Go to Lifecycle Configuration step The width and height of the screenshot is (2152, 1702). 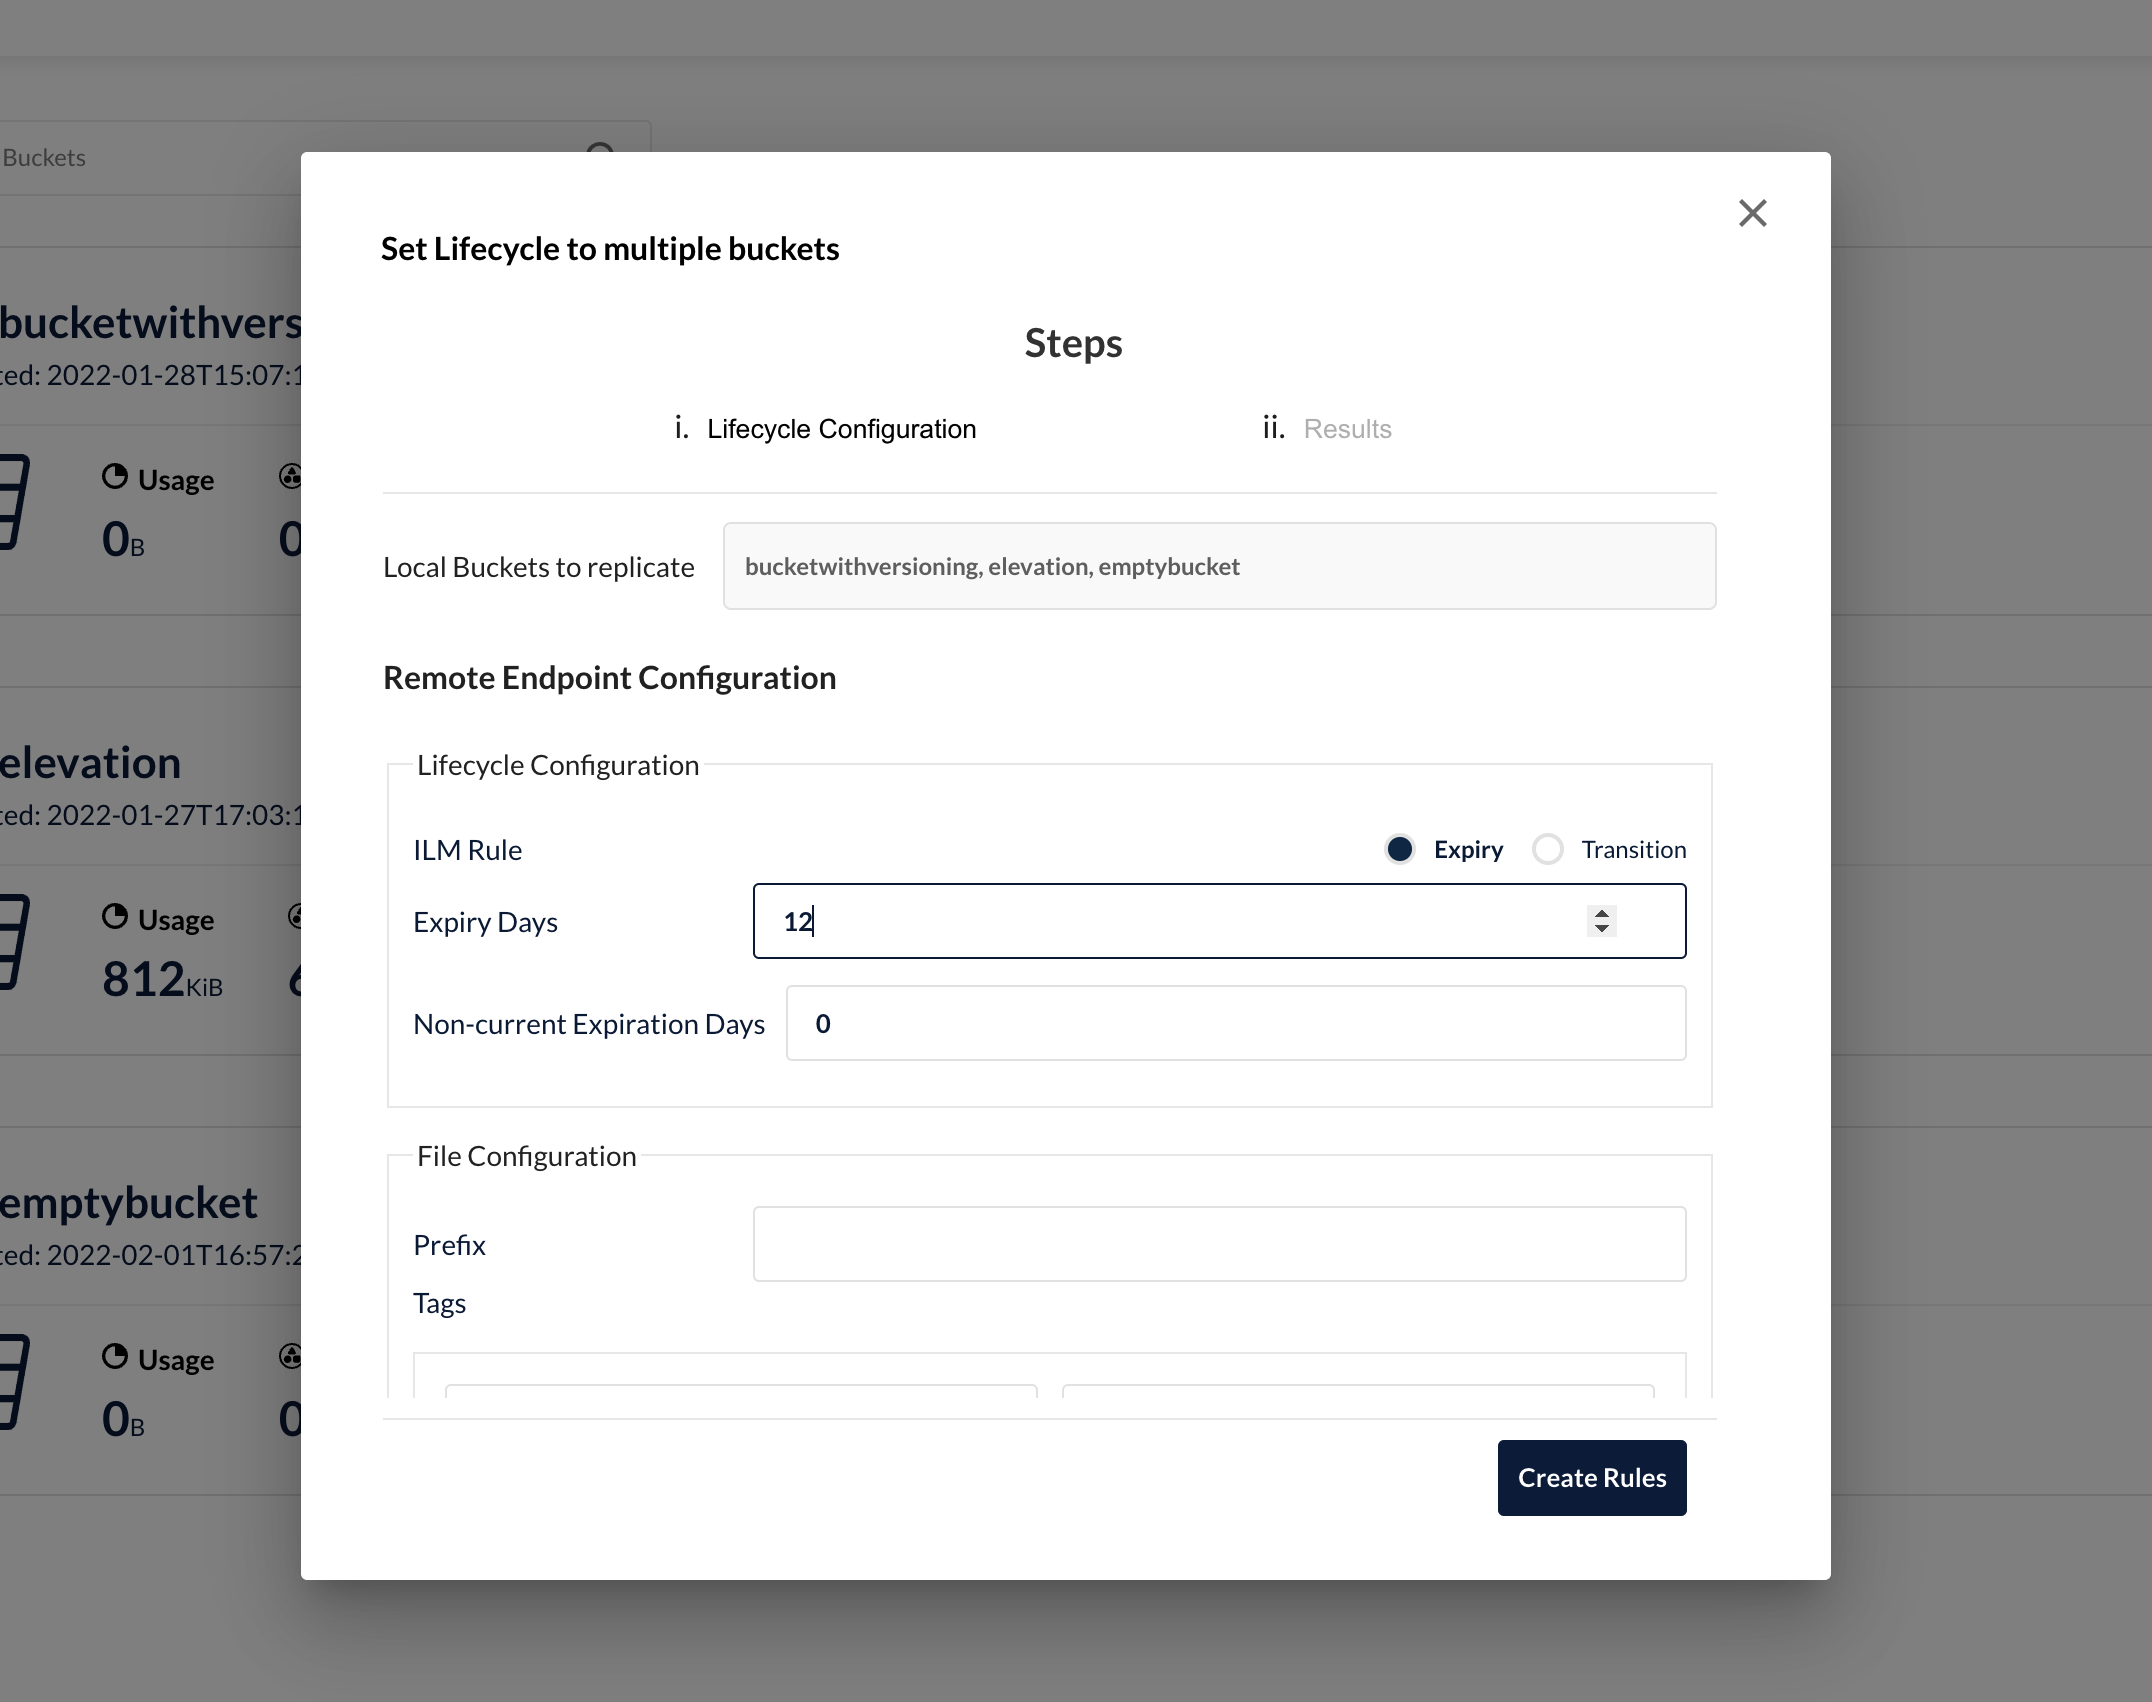pos(840,429)
